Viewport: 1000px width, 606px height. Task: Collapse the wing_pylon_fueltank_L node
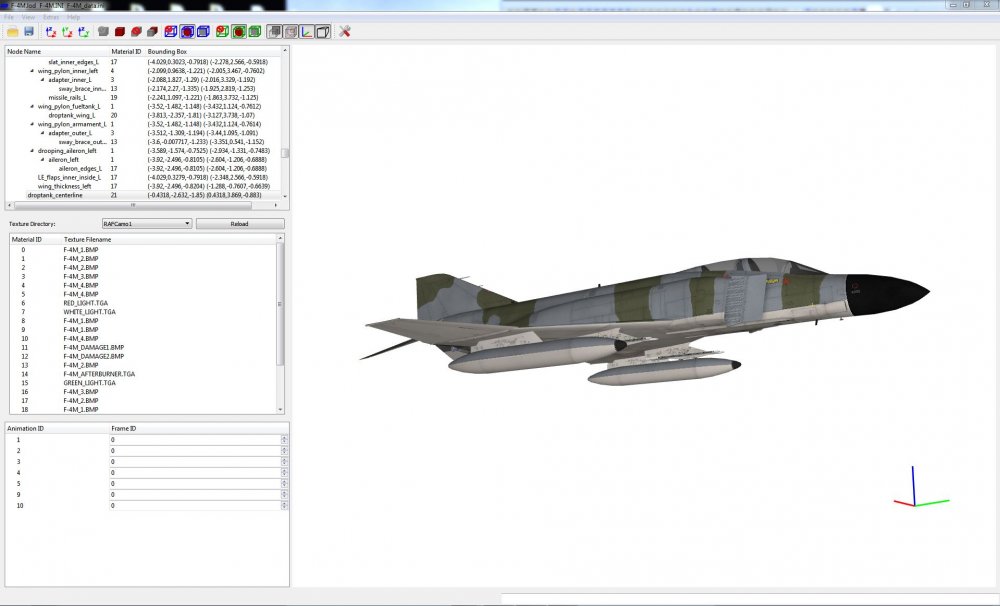pos(32,107)
